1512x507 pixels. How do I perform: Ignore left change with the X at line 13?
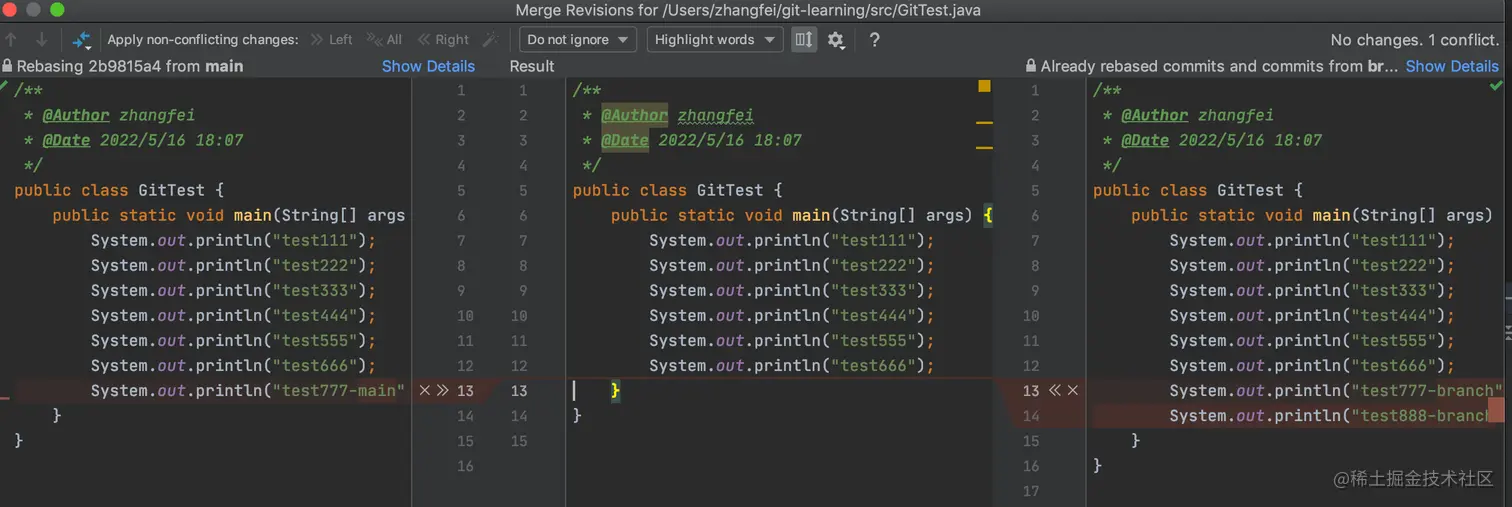pos(424,390)
